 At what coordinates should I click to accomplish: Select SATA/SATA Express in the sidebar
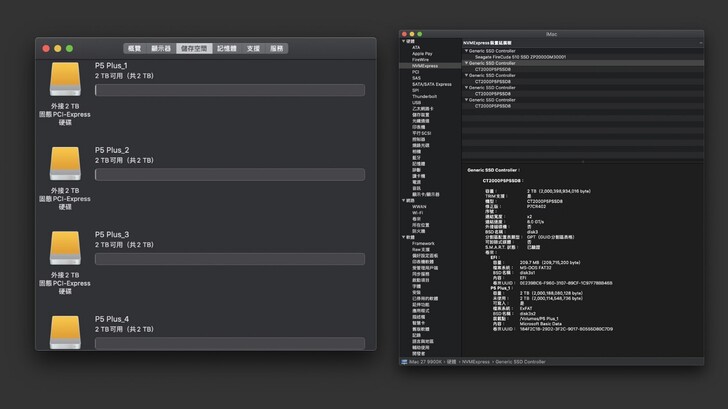click(431, 84)
